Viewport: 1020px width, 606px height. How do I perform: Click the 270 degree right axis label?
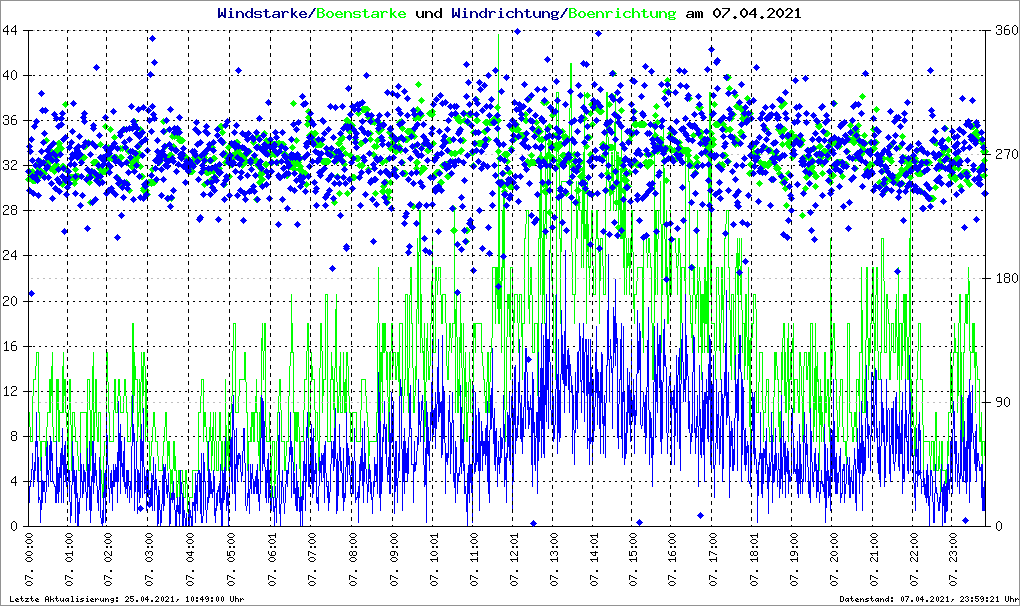tap(1005, 154)
